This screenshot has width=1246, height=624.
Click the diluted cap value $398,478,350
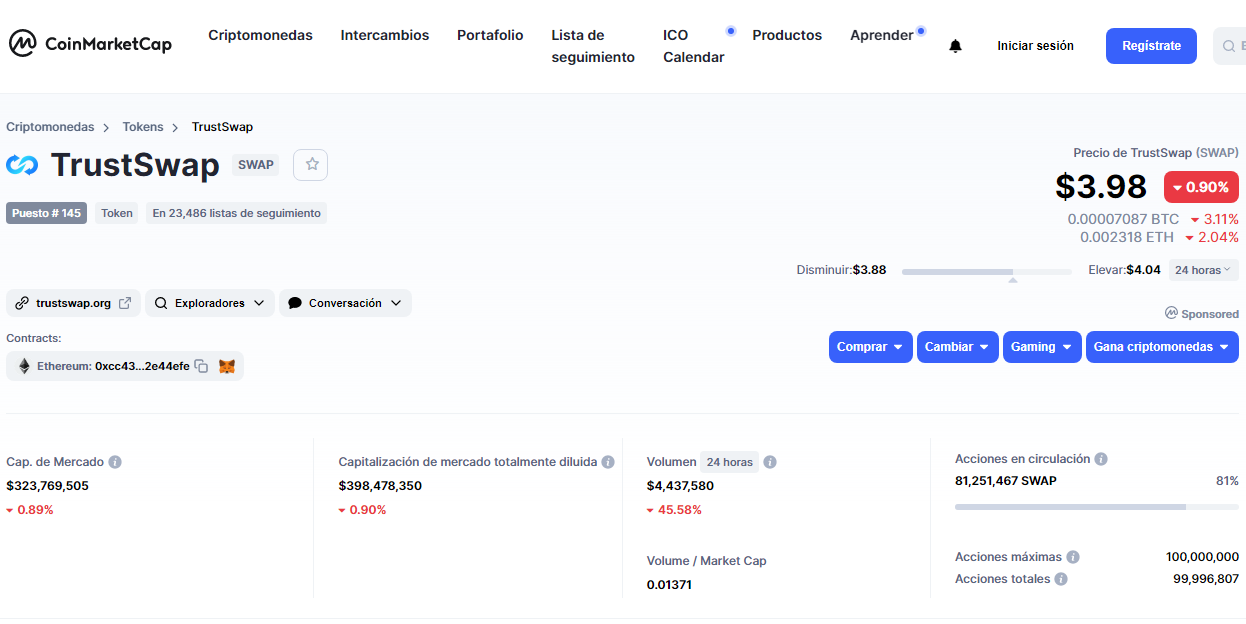click(380, 486)
